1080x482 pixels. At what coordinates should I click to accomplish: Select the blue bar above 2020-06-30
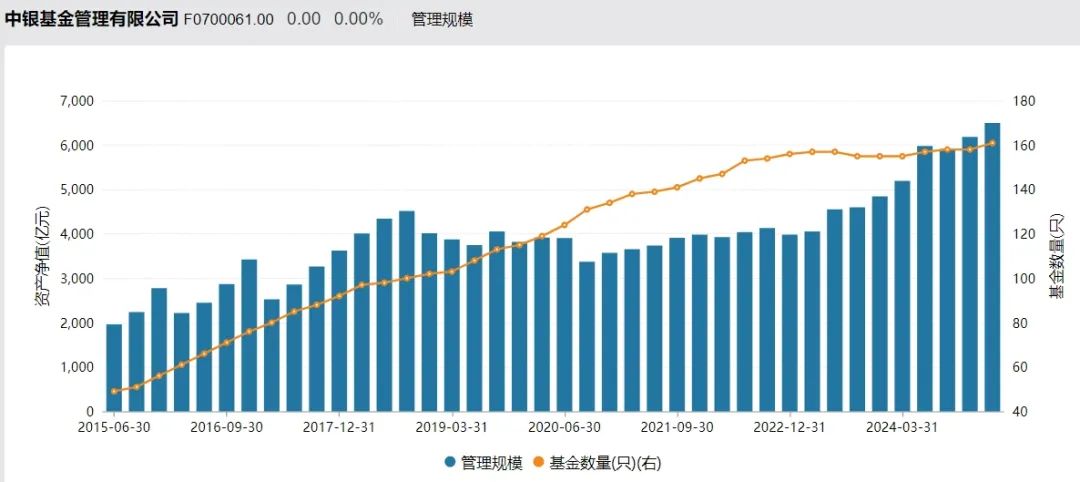tap(564, 324)
